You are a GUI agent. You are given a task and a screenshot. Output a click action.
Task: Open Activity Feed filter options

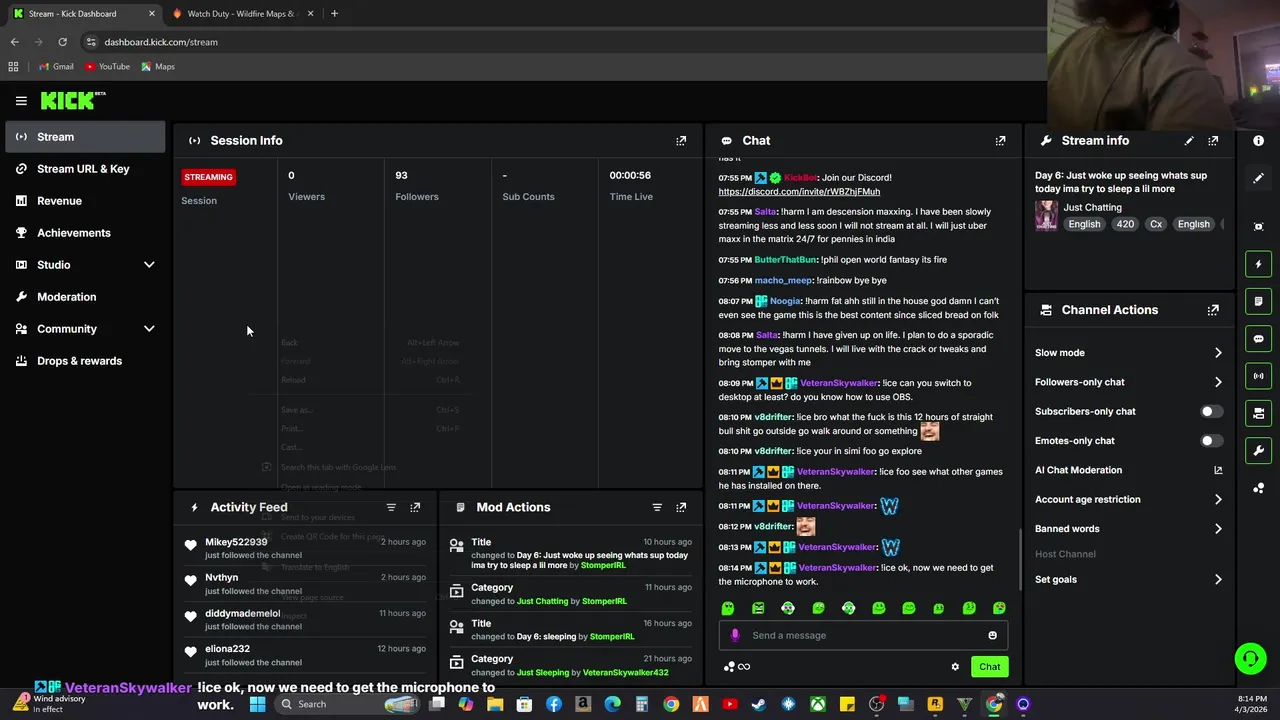[x=391, y=507]
